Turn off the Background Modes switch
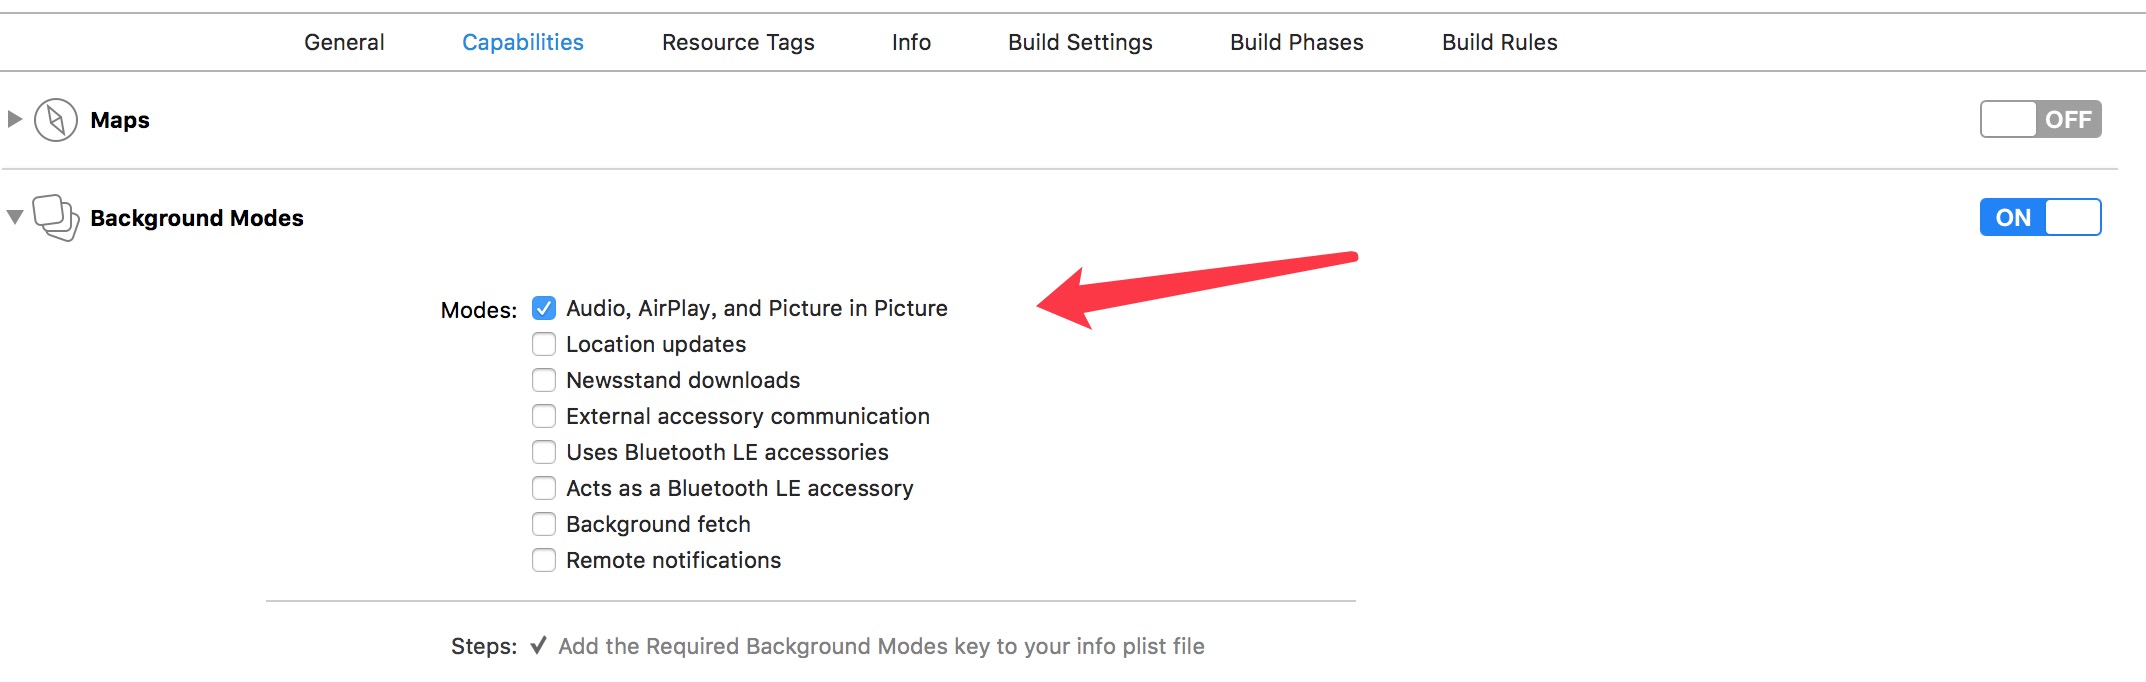2146x682 pixels. (2040, 217)
